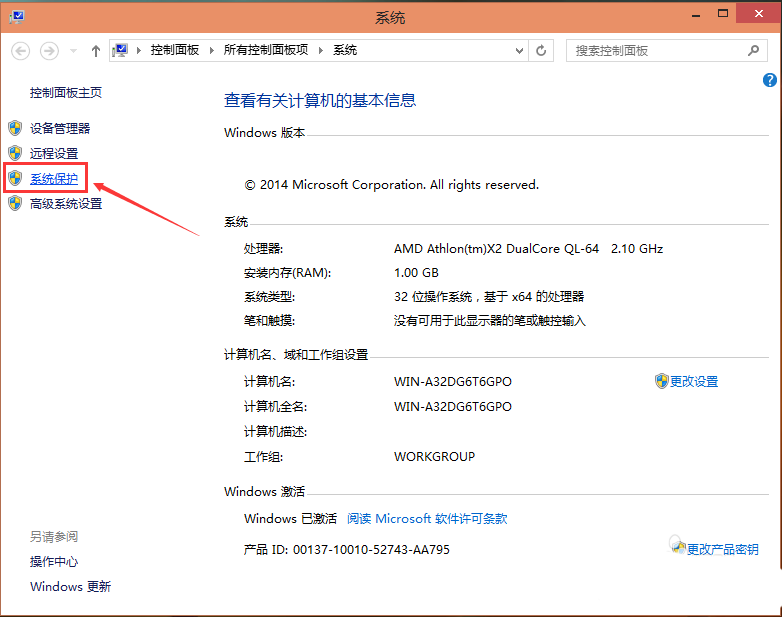The width and height of the screenshot is (782, 617).
Task: Expand the chevron after the computer icon
Action: (139, 50)
